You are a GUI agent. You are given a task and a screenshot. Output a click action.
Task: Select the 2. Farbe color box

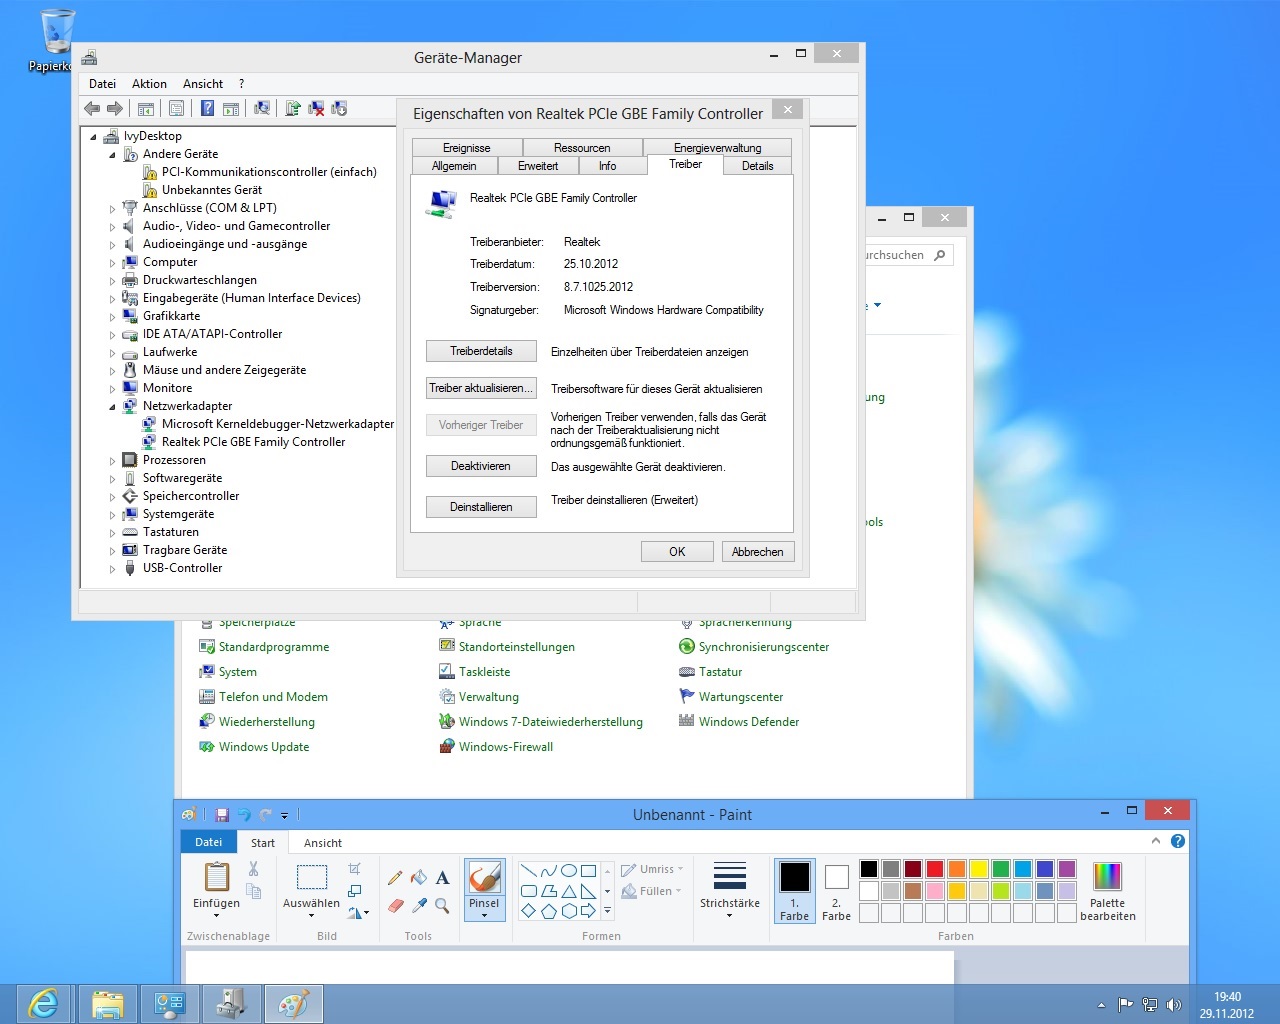[x=836, y=892]
